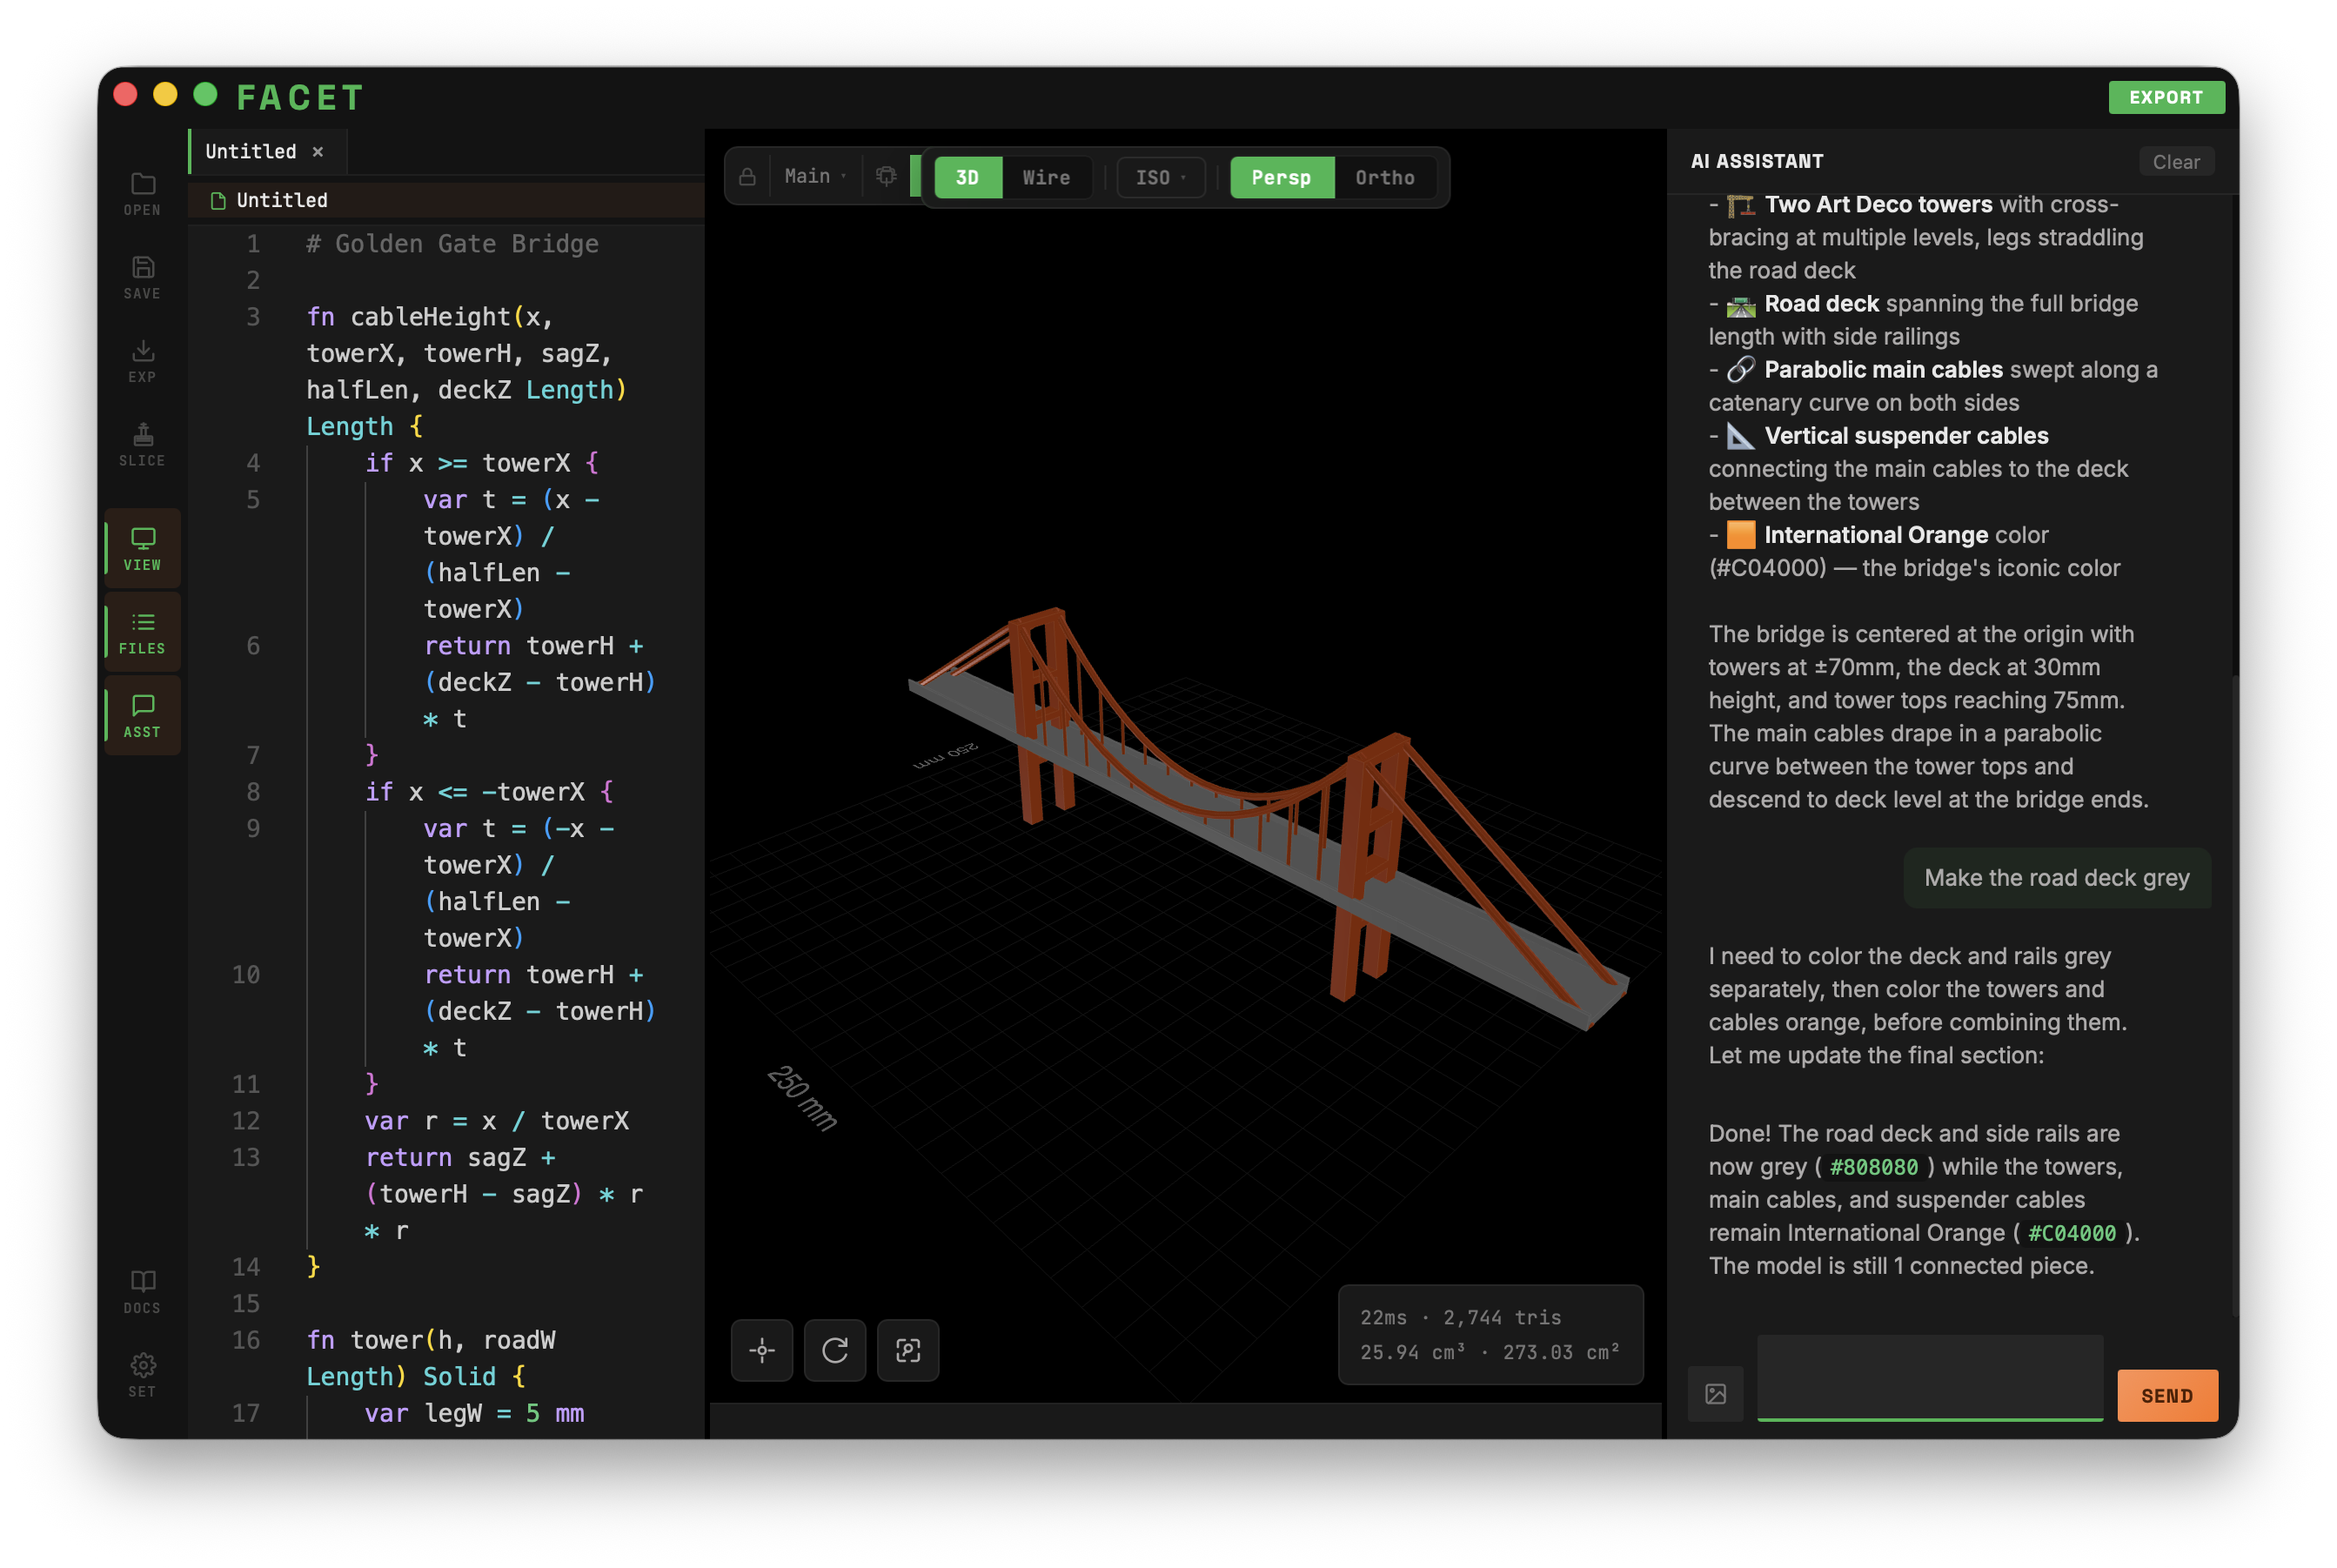This screenshot has height=1568, width=2337.
Task: Toggle the FILES panel sidebar icon
Action: click(142, 632)
